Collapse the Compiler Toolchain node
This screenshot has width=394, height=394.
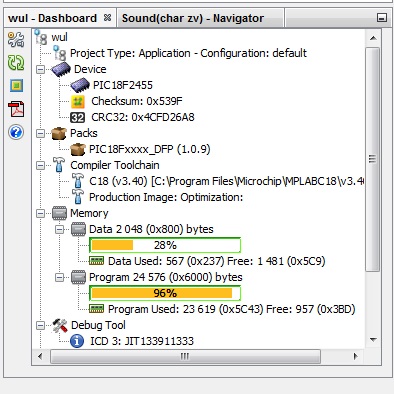pyautogui.click(x=40, y=165)
